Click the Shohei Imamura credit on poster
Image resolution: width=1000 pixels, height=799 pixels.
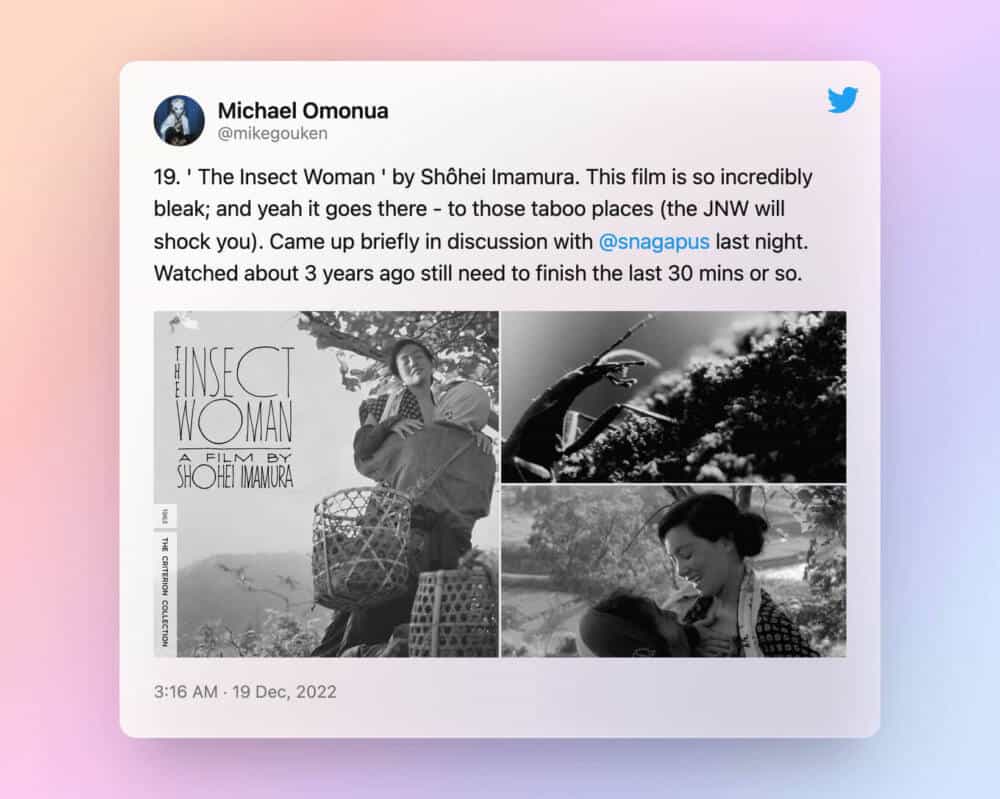(235, 476)
